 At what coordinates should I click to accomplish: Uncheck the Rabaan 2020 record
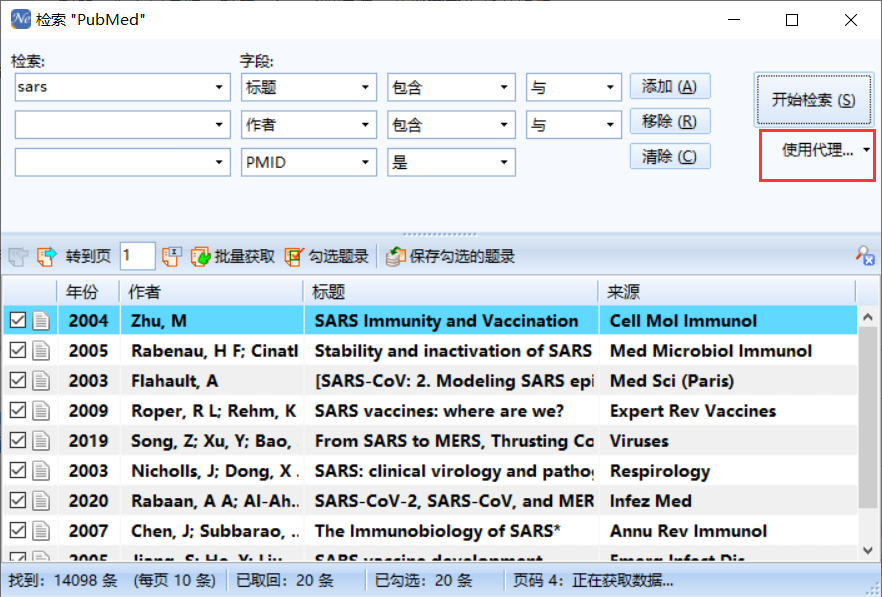click(x=18, y=500)
